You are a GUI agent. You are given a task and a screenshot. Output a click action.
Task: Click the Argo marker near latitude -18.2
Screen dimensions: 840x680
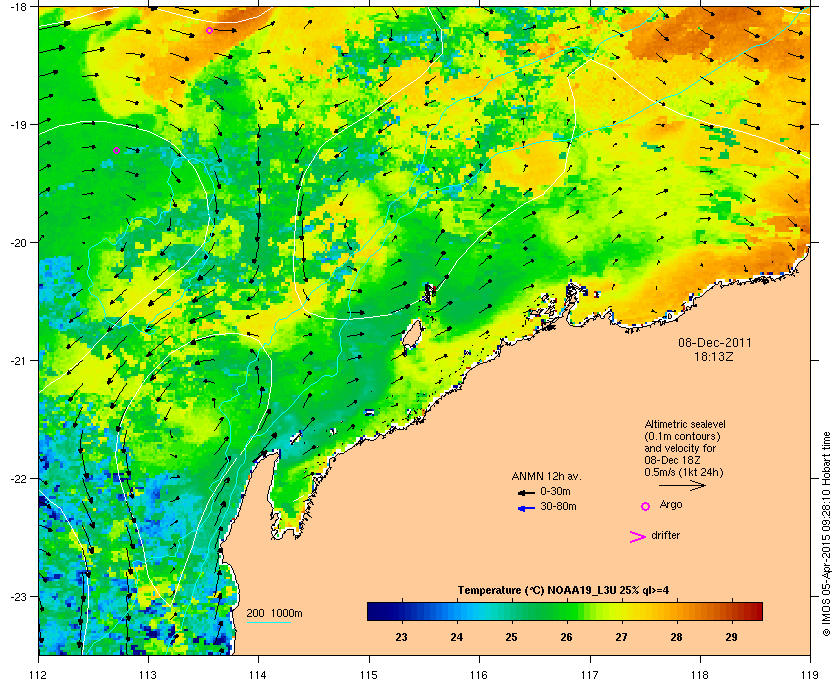[x=209, y=31]
